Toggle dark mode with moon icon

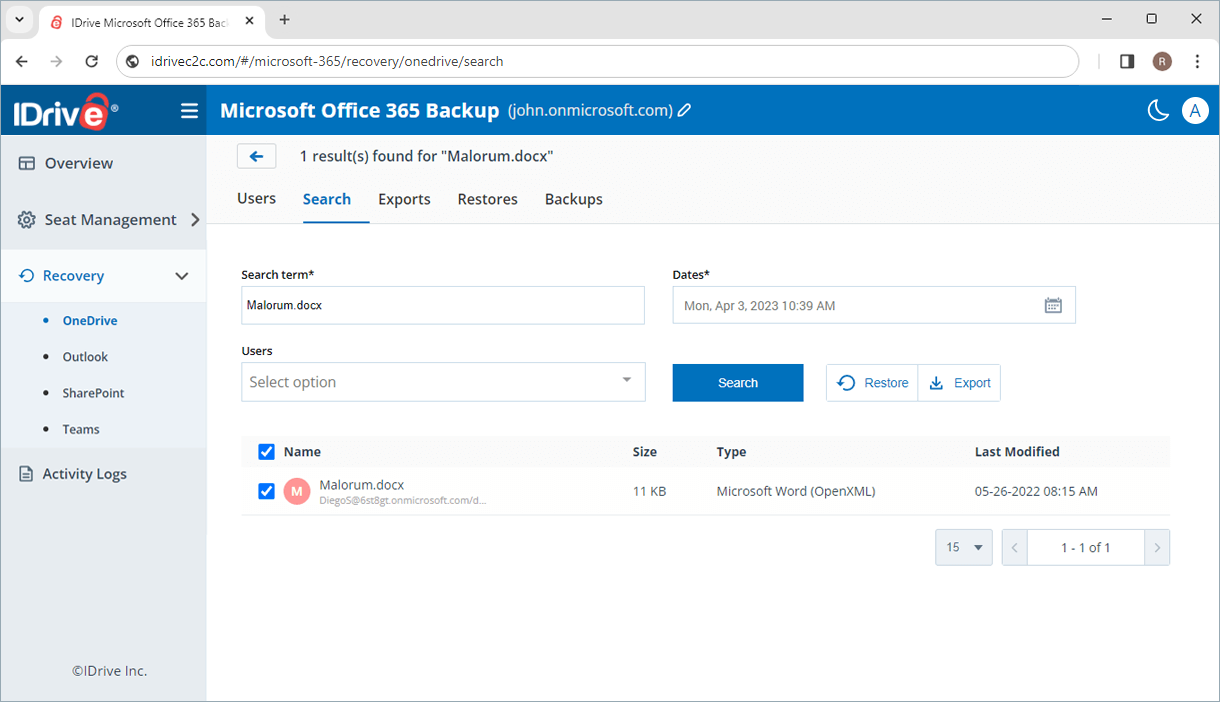[1158, 110]
